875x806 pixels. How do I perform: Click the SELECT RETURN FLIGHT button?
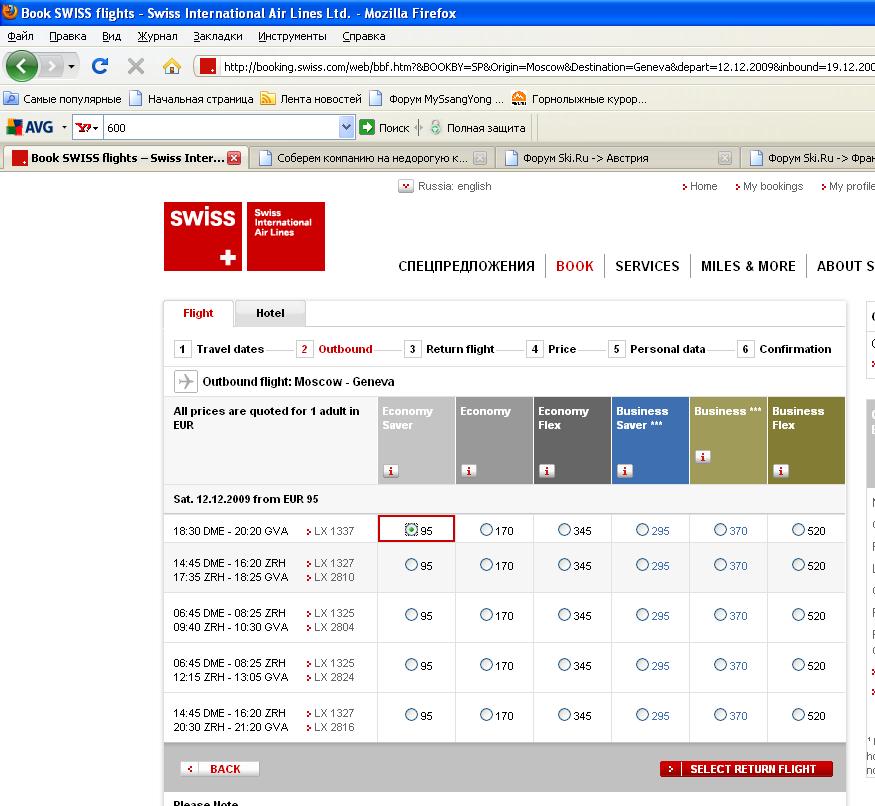pyautogui.click(x=746, y=769)
